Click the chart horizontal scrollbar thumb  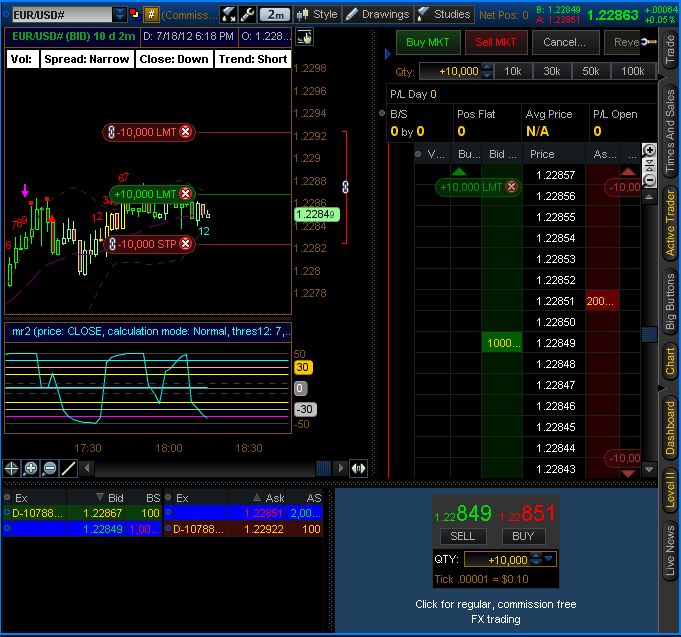coord(323,468)
